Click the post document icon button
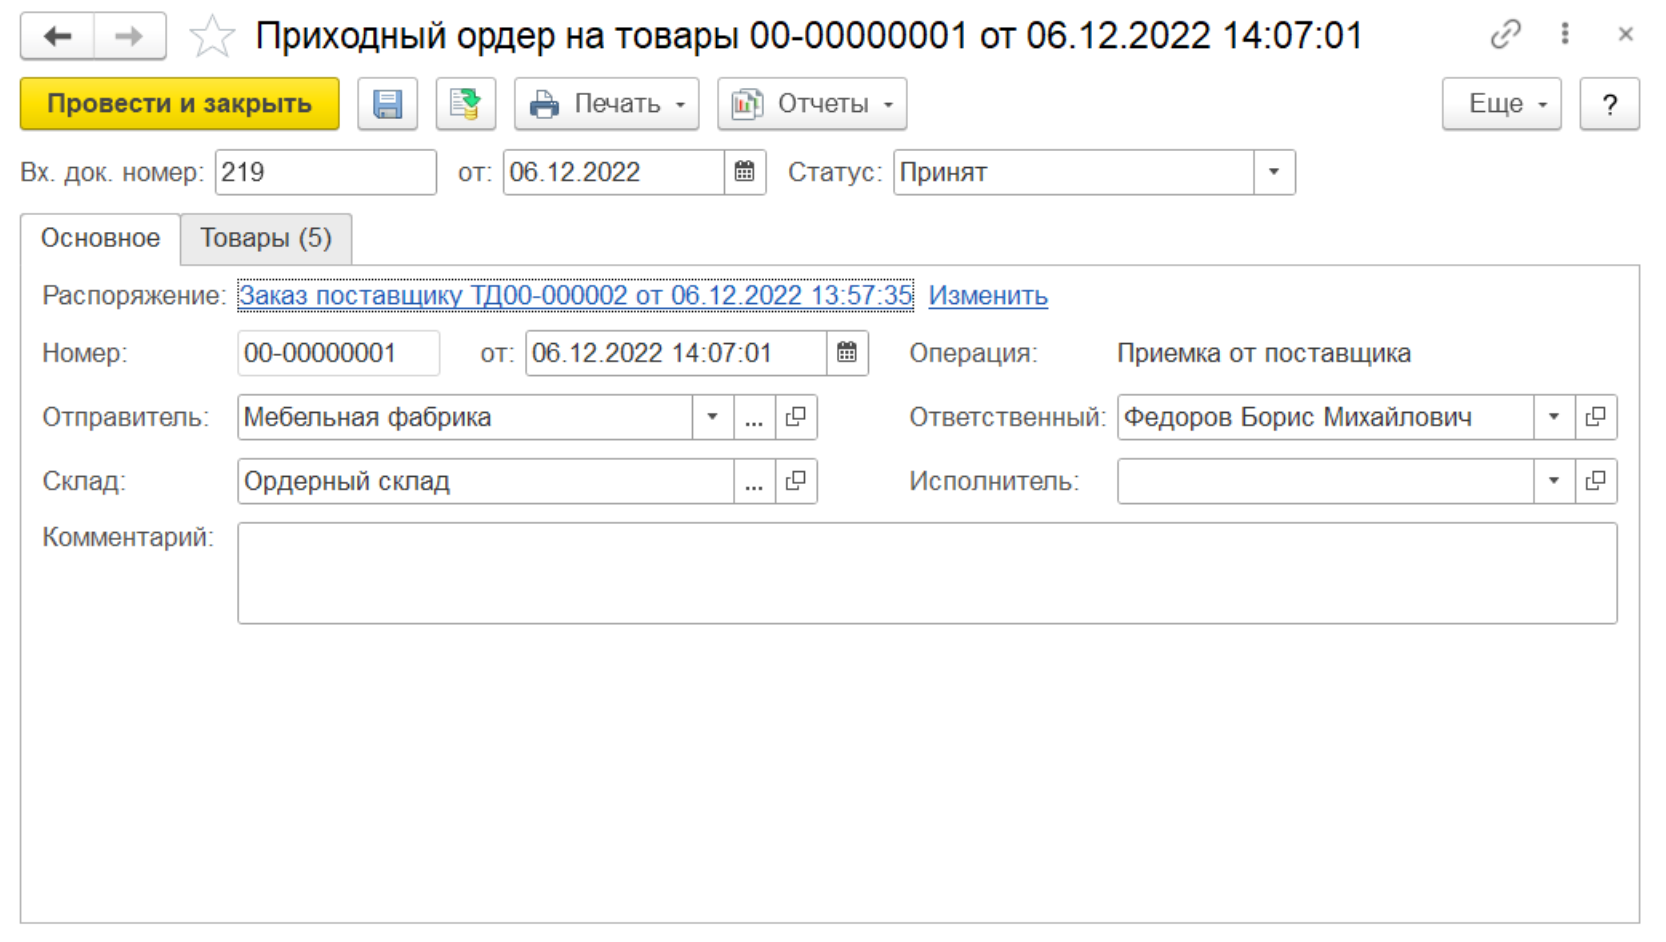Viewport: 1666px width, 942px height. pyautogui.click(x=465, y=104)
